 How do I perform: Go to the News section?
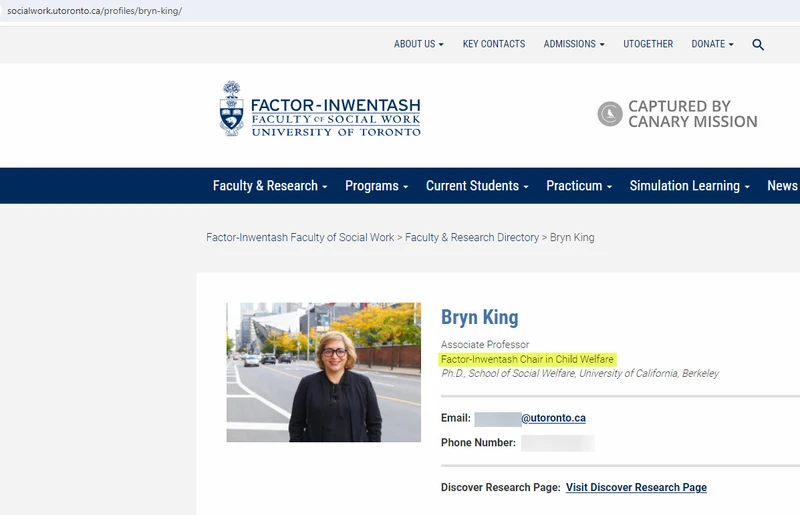point(781,186)
